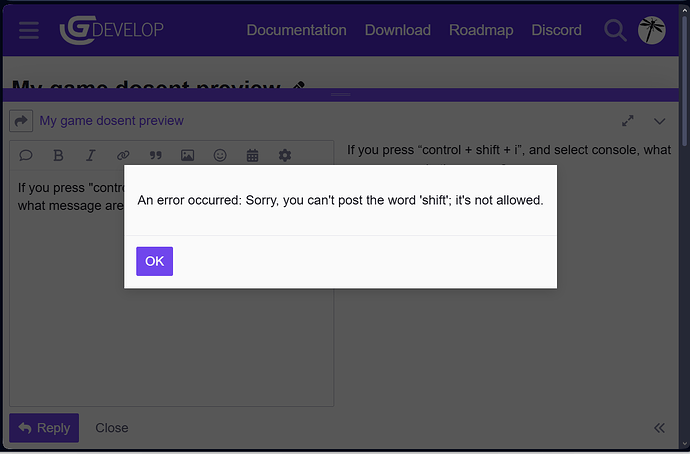This screenshot has height=454, width=690.
Task: Hide the preview with the double chevron
Action: coord(659,428)
